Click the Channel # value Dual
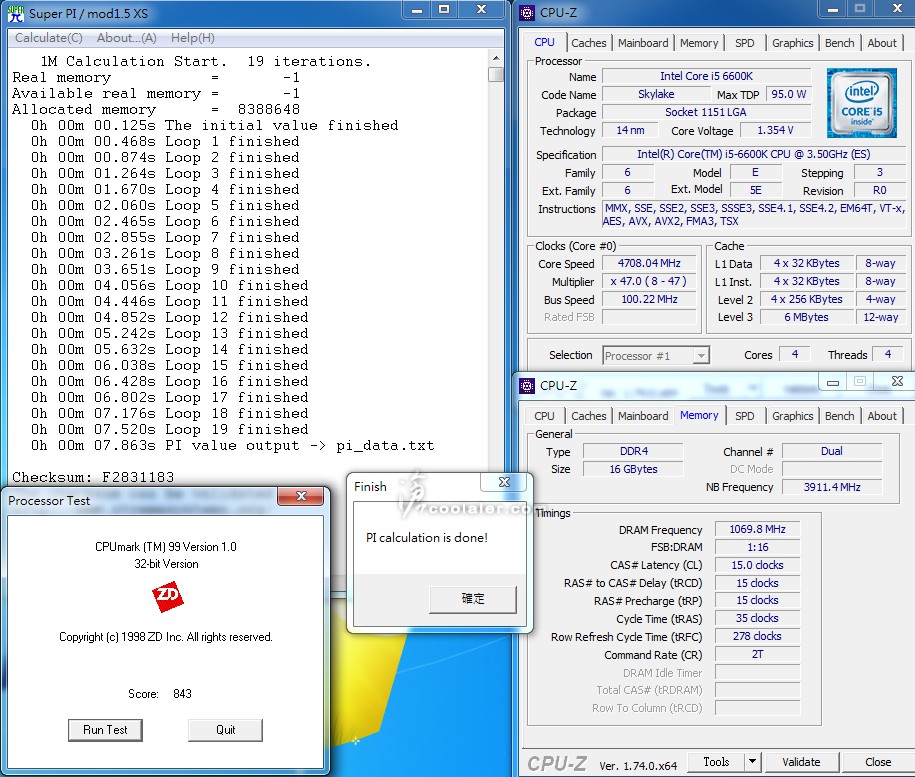The width and height of the screenshot is (915, 777). point(832,451)
